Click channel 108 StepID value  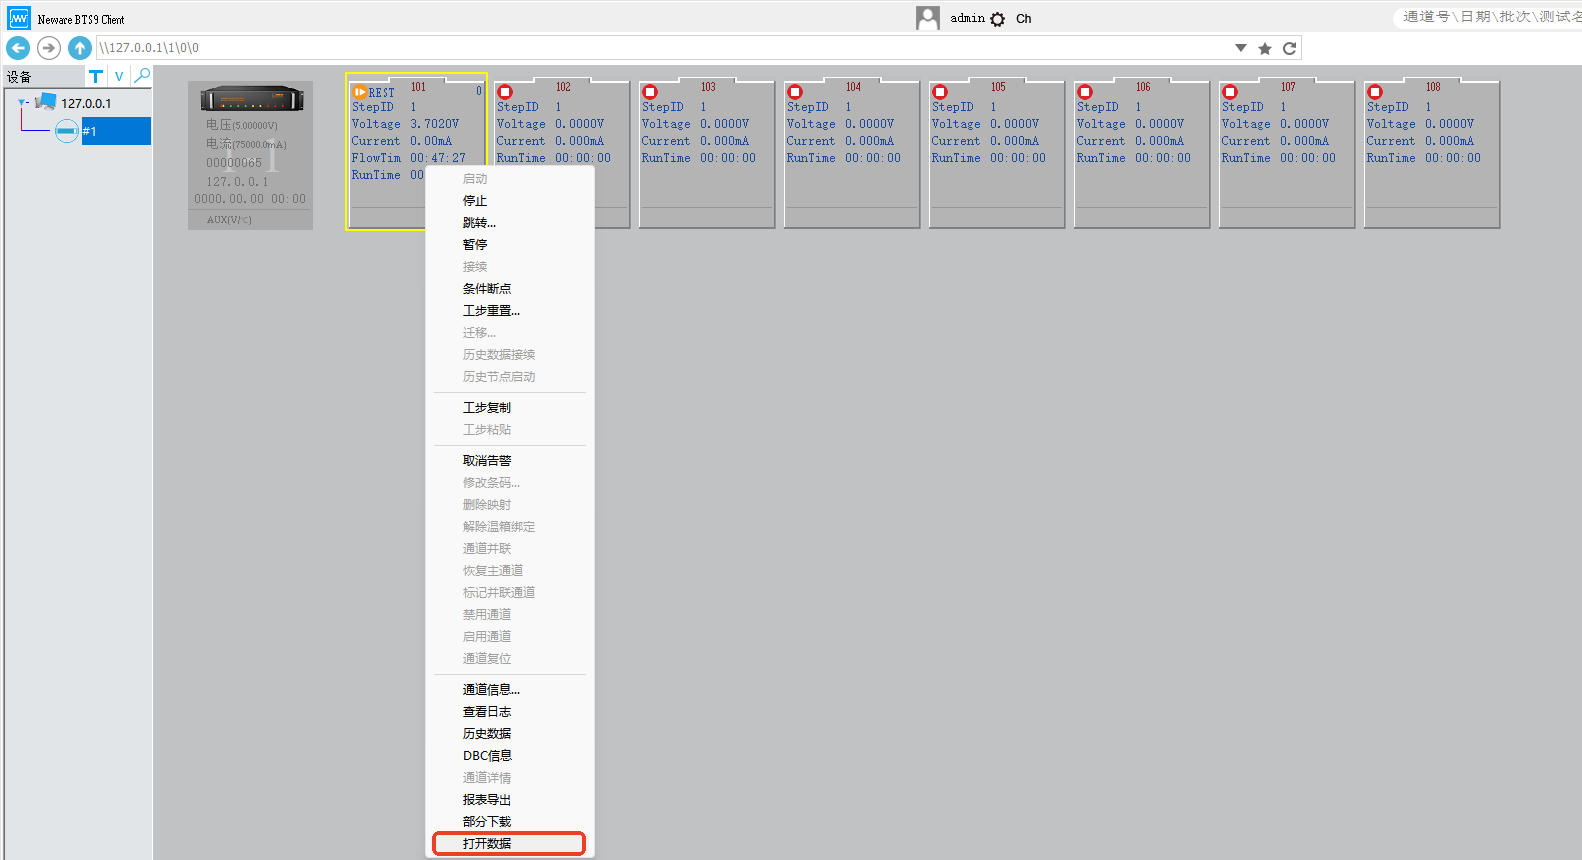click(1428, 107)
